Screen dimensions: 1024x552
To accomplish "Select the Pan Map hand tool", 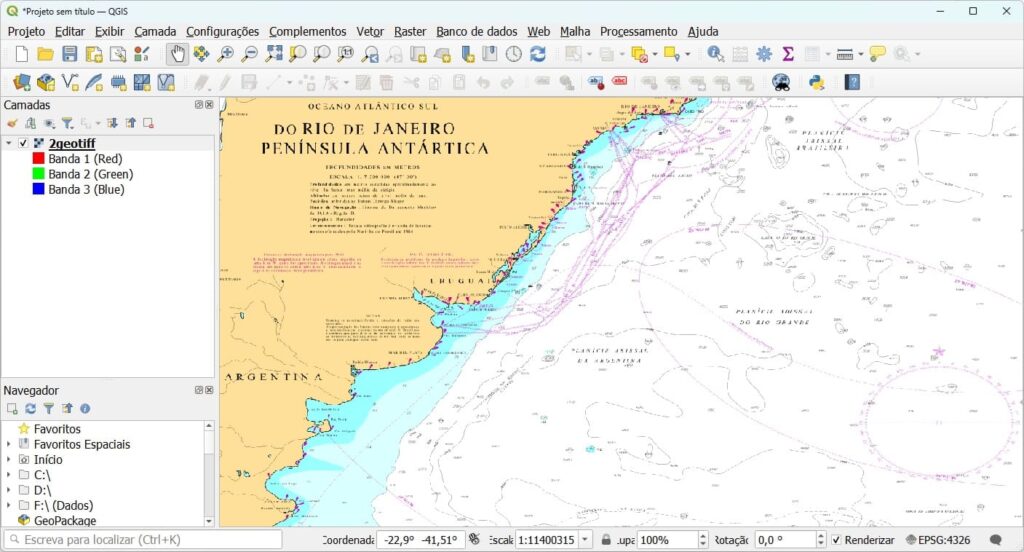I will click(x=177, y=54).
